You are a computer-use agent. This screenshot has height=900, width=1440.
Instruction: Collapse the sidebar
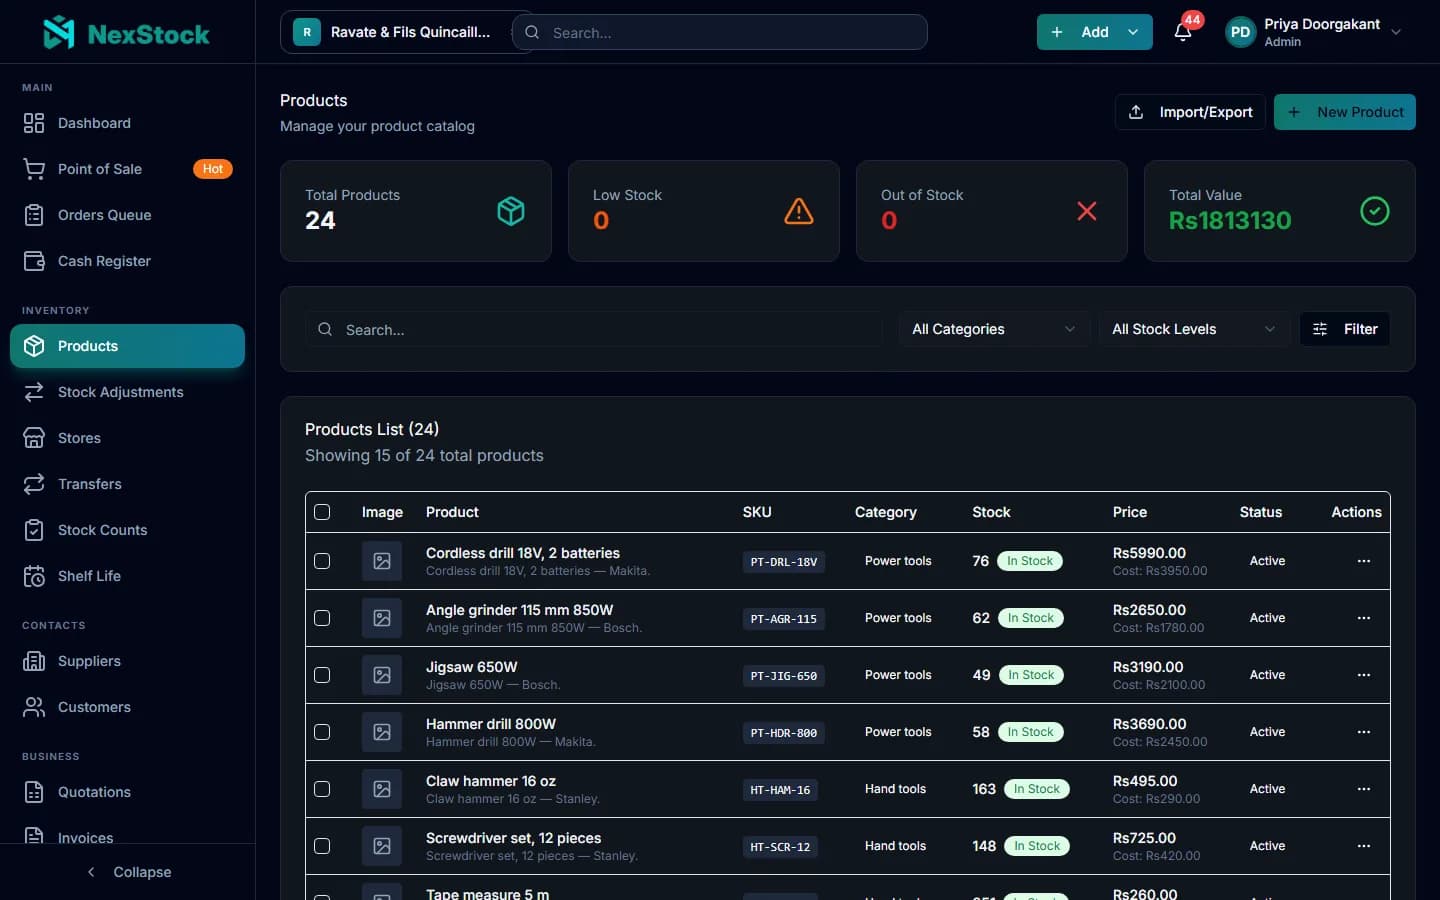128,872
